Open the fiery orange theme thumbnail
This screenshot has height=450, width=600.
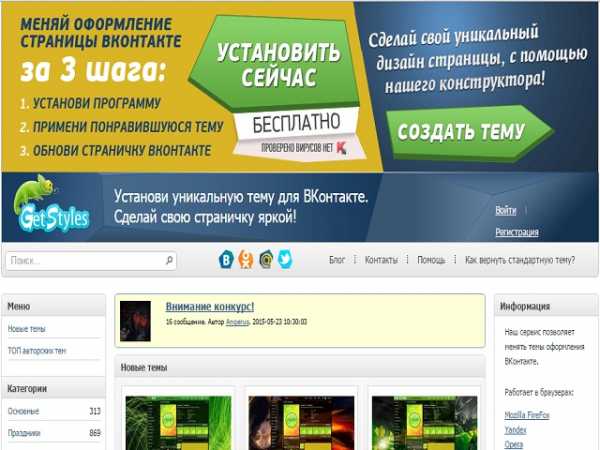(x=301, y=423)
